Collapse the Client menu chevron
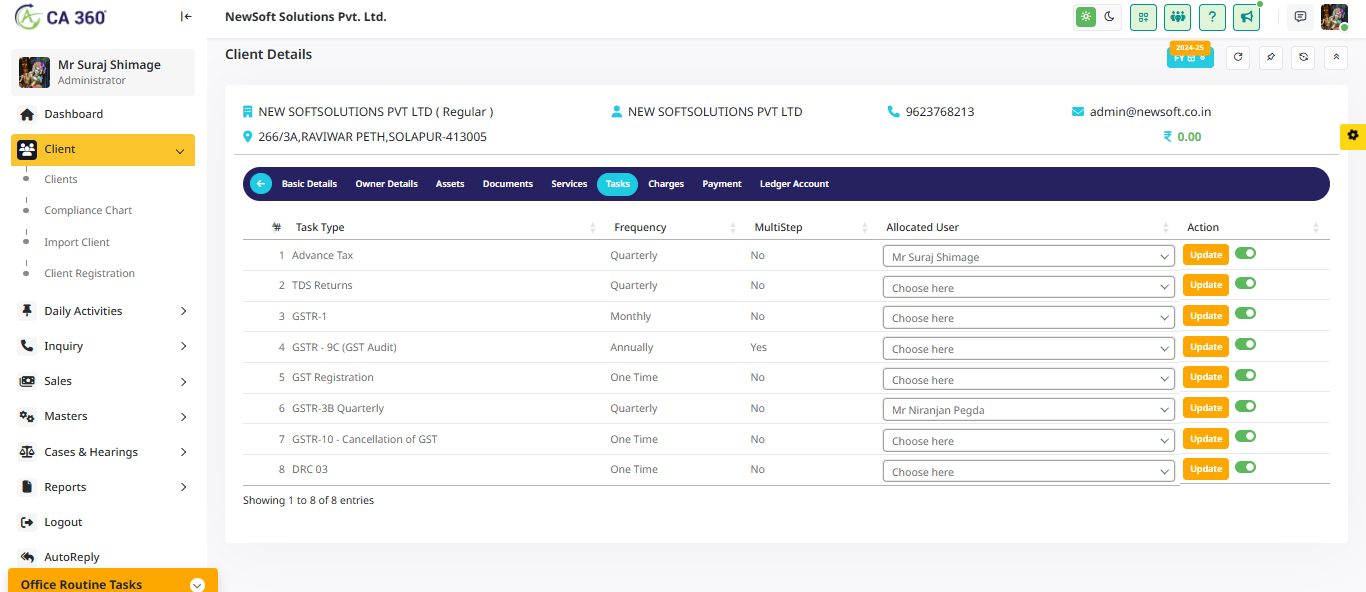This screenshot has height=592, width=1366. [180, 151]
